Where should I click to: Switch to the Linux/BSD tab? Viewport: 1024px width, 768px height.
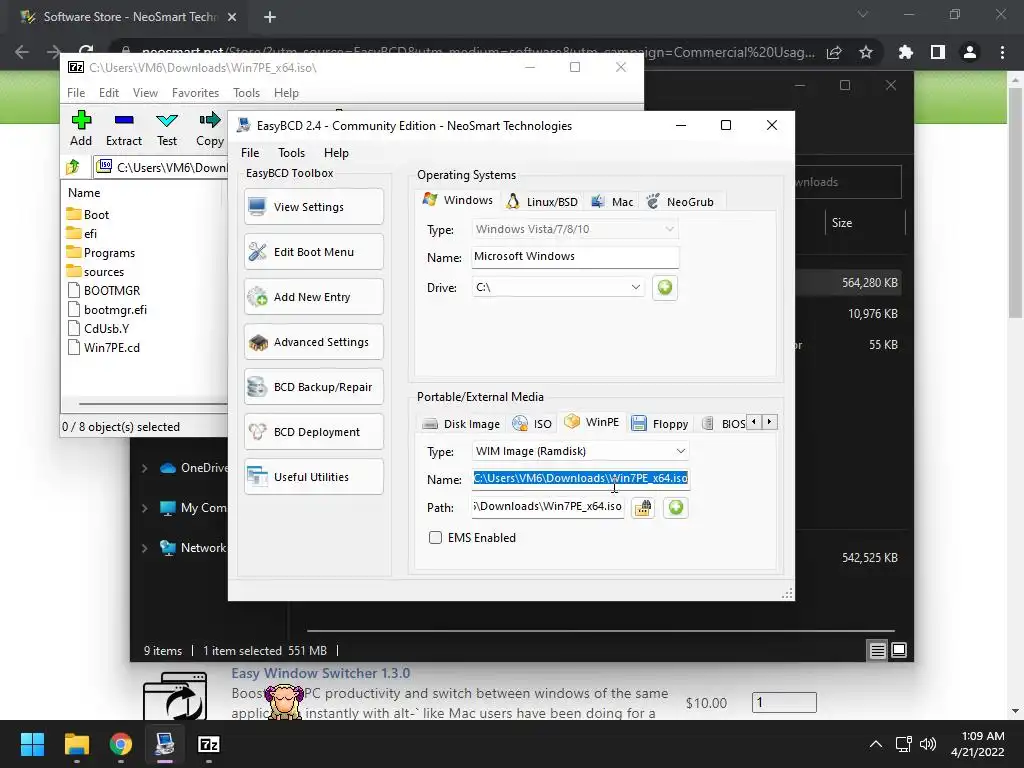(543, 202)
